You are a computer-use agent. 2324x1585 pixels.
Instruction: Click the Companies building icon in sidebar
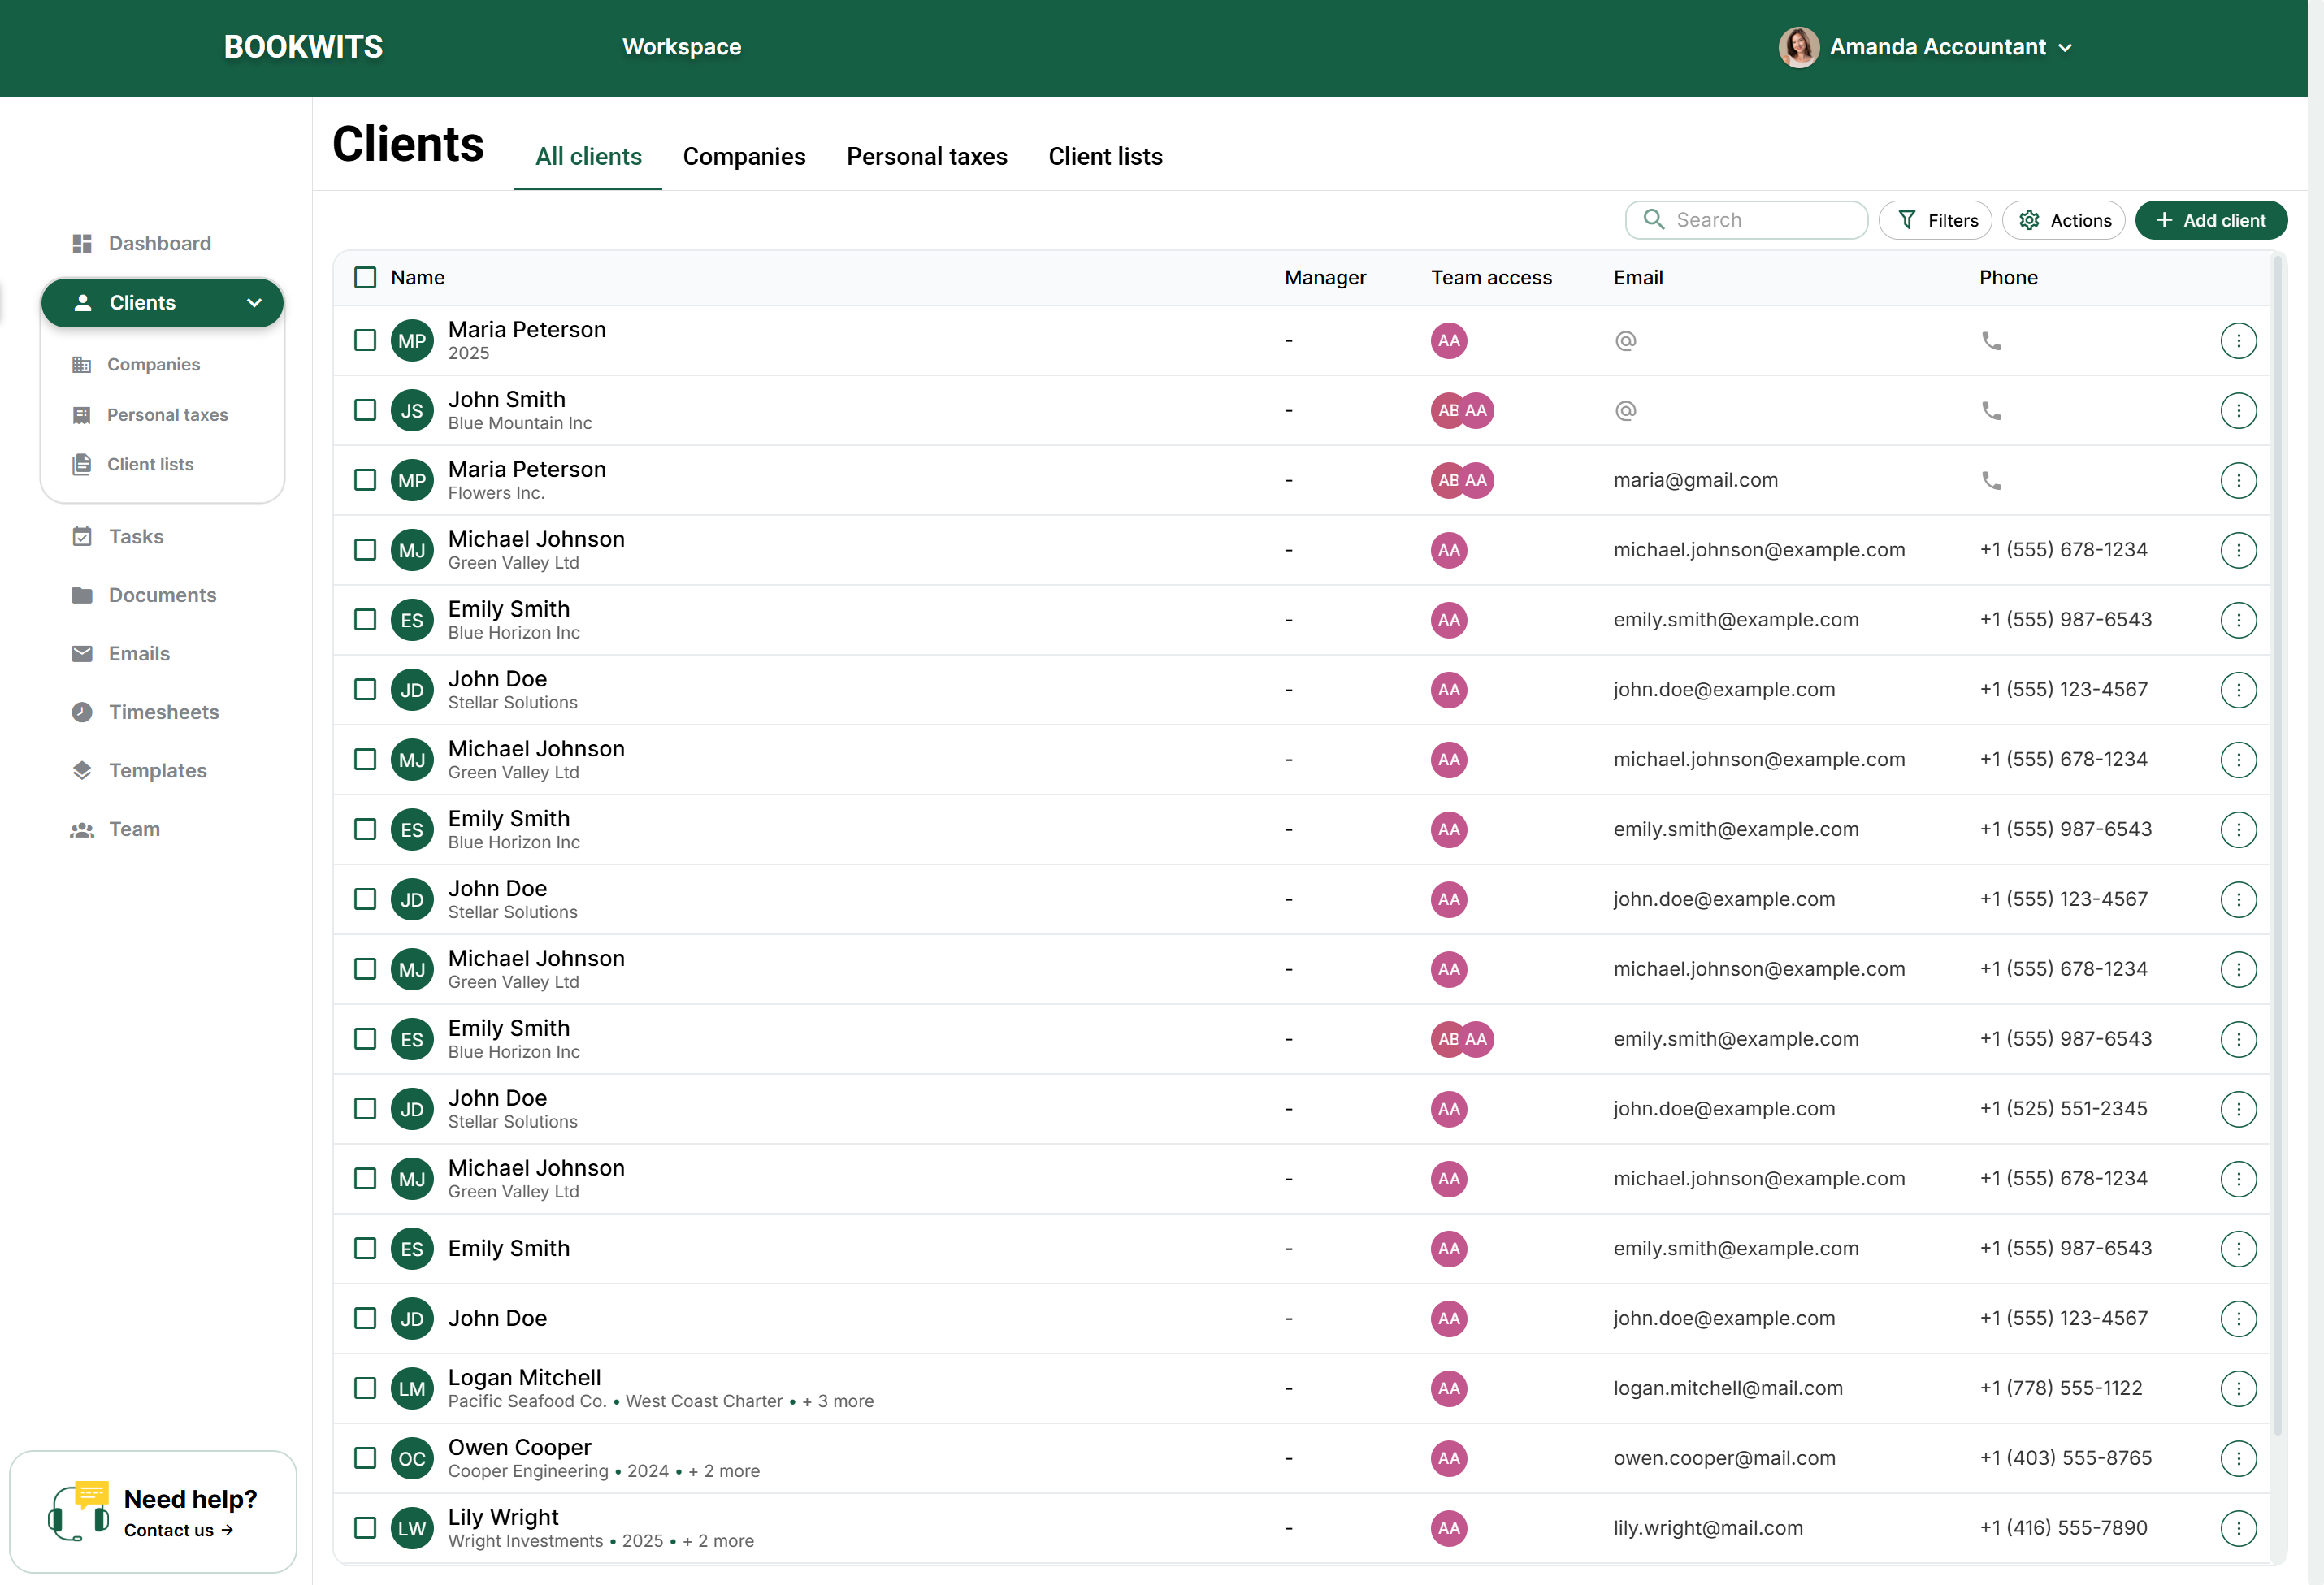[x=82, y=364]
